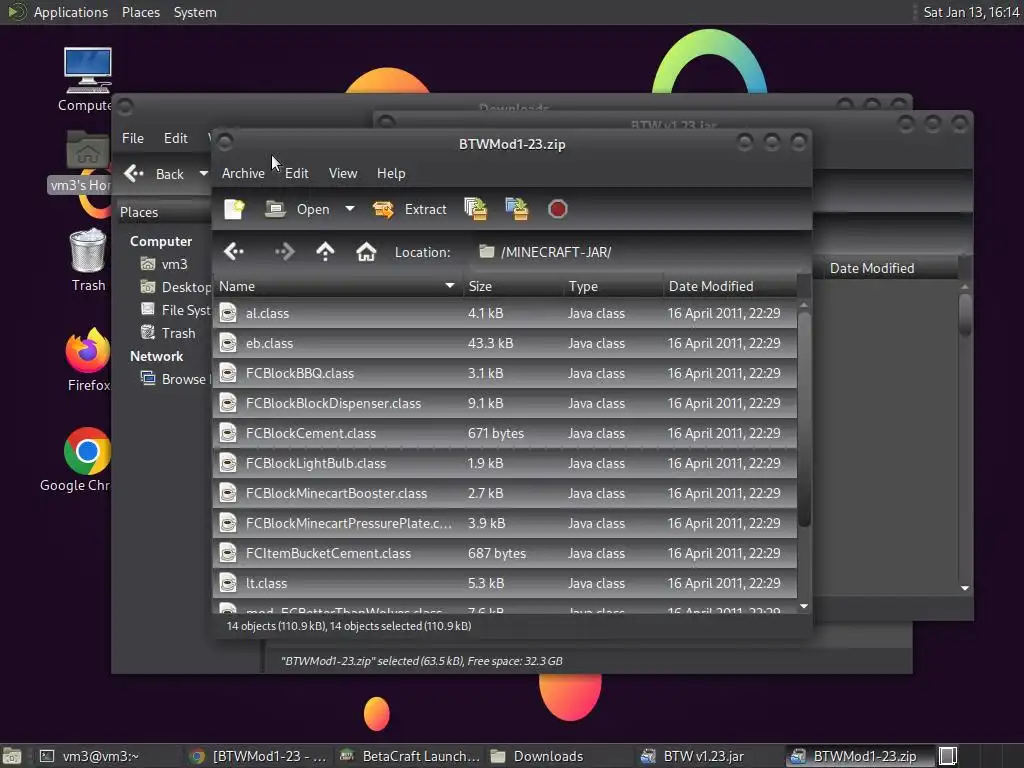Screen dimensions: 1024x768
Task: Select Desktop in Places sidebar
Action: pos(176,287)
